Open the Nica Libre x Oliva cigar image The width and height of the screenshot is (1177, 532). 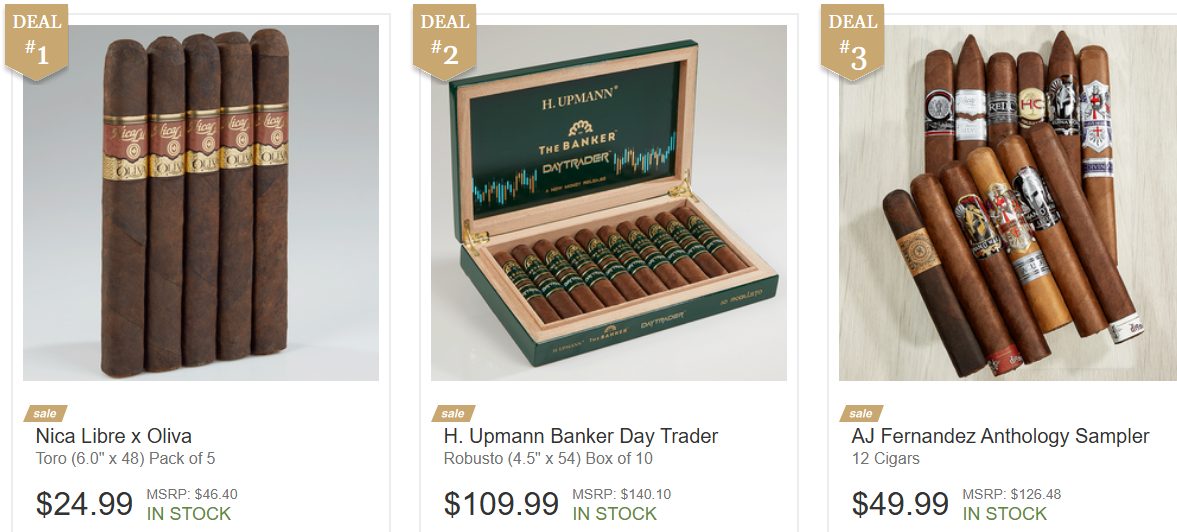pyautogui.click(x=201, y=203)
